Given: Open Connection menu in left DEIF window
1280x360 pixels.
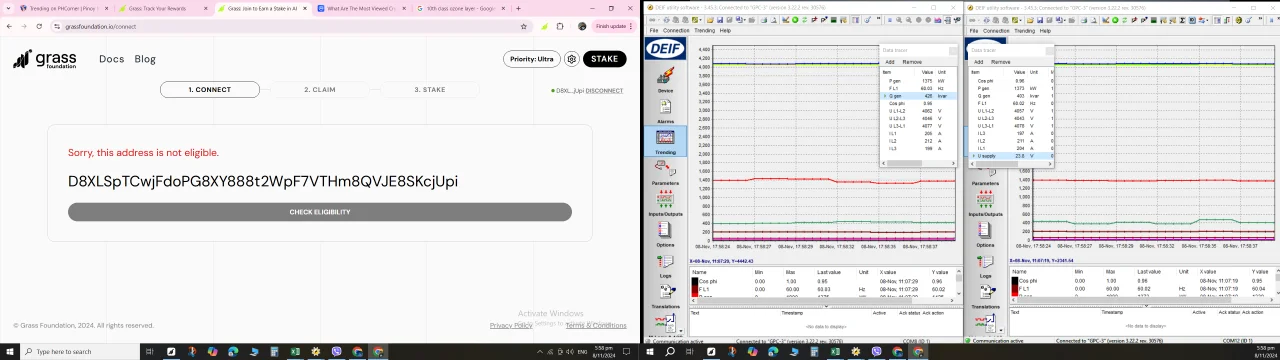Looking at the screenshot, I should 676,31.
